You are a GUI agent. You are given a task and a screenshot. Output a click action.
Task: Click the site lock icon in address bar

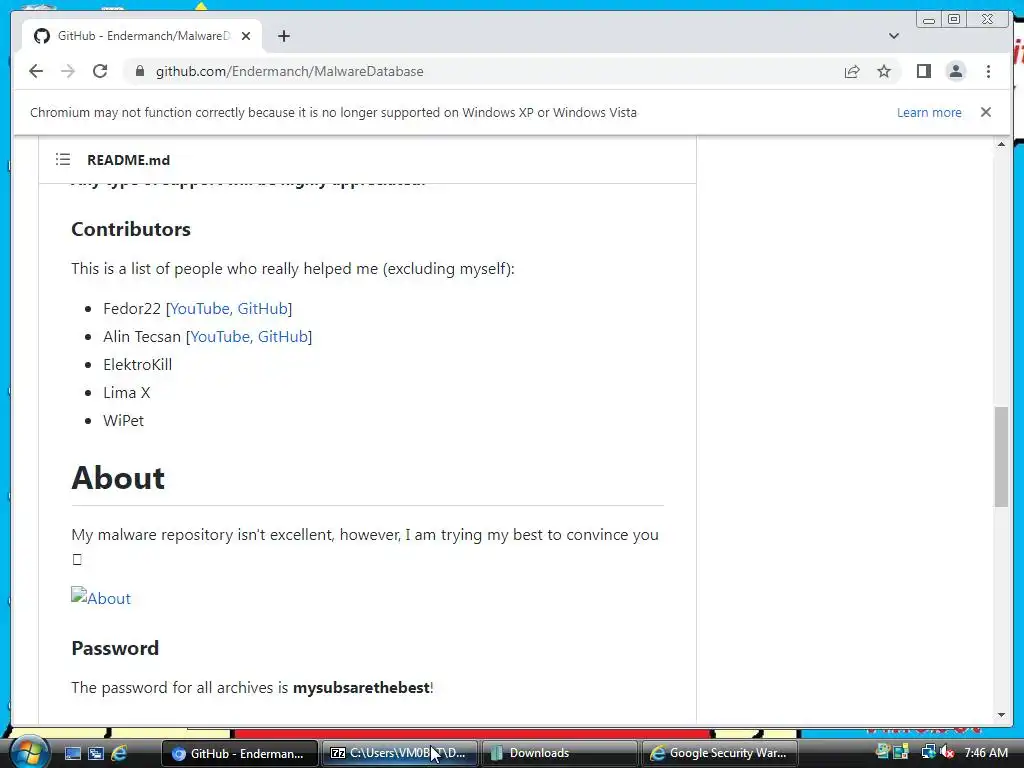coord(139,71)
